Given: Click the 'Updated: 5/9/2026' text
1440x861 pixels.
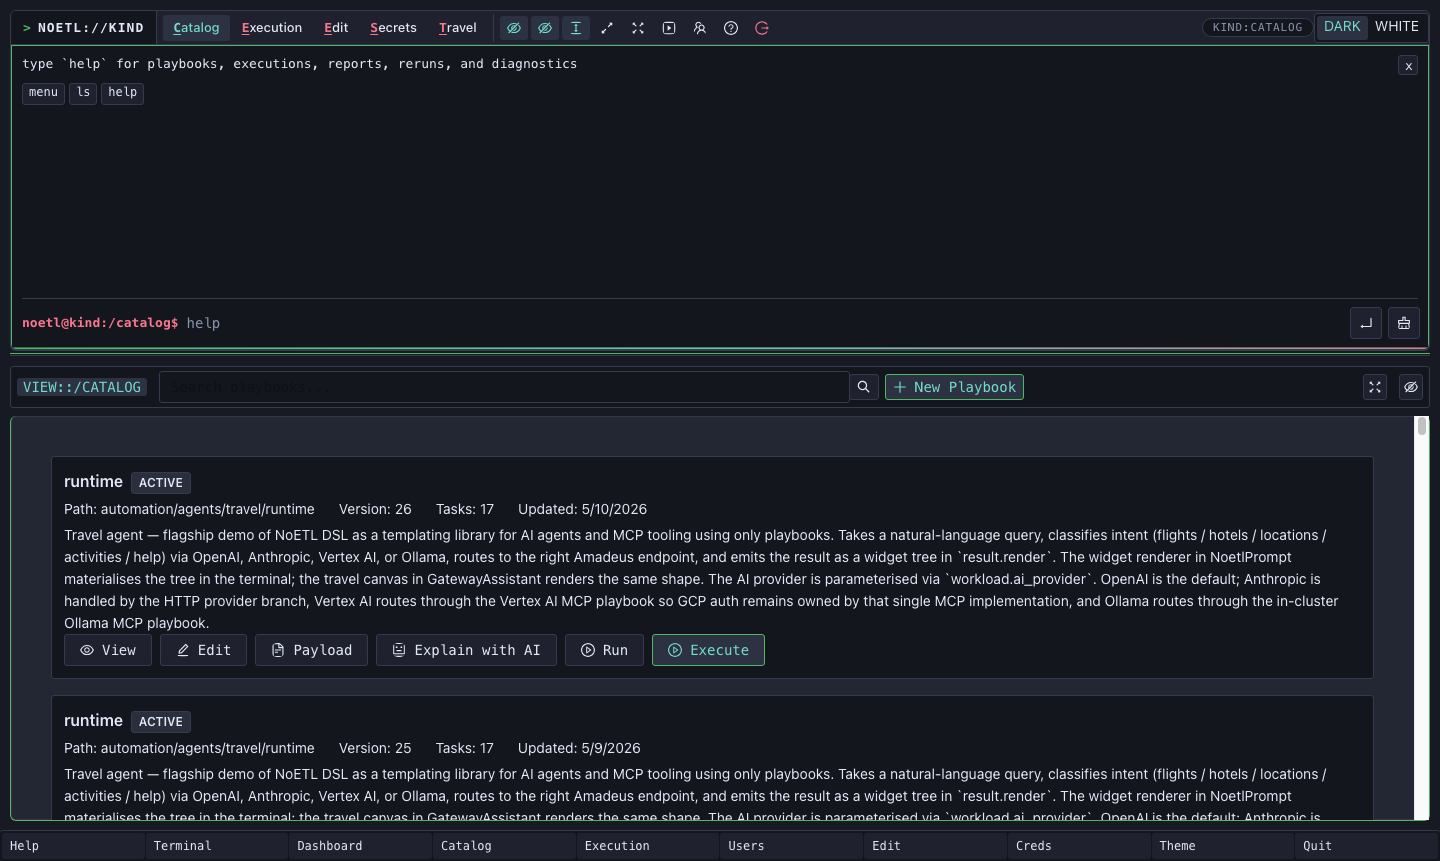Looking at the screenshot, I should click(579, 748).
